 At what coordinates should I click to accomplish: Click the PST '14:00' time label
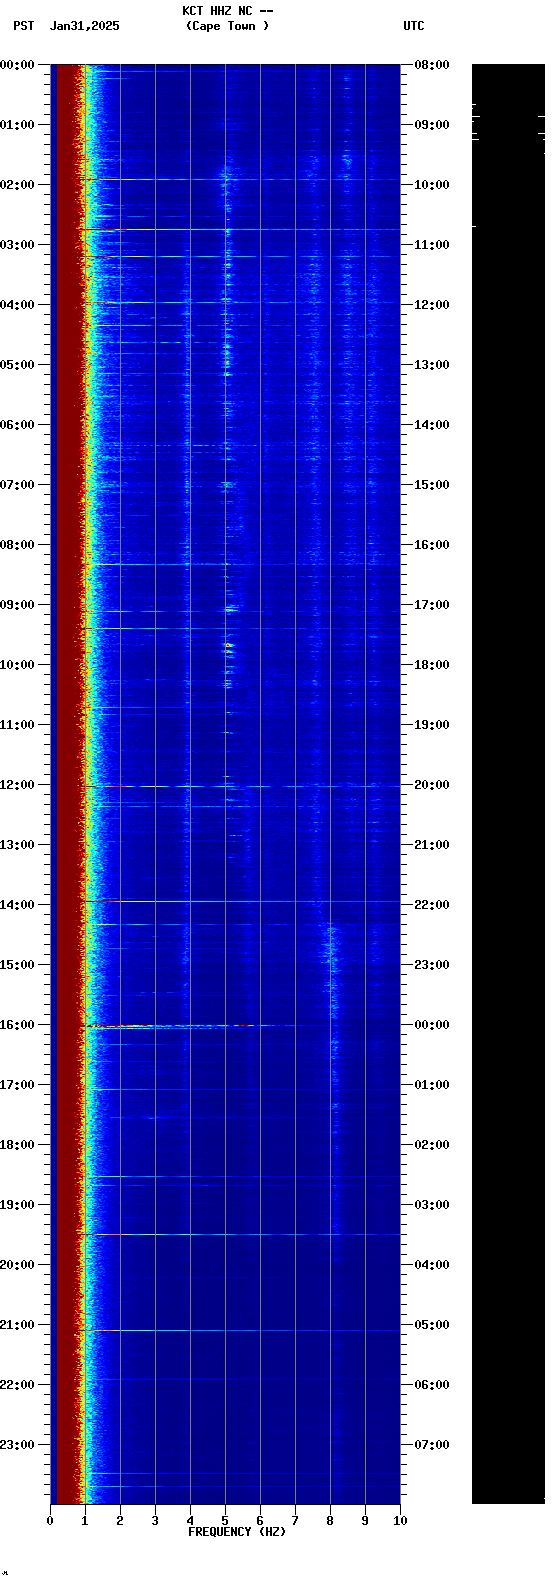point(18,905)
